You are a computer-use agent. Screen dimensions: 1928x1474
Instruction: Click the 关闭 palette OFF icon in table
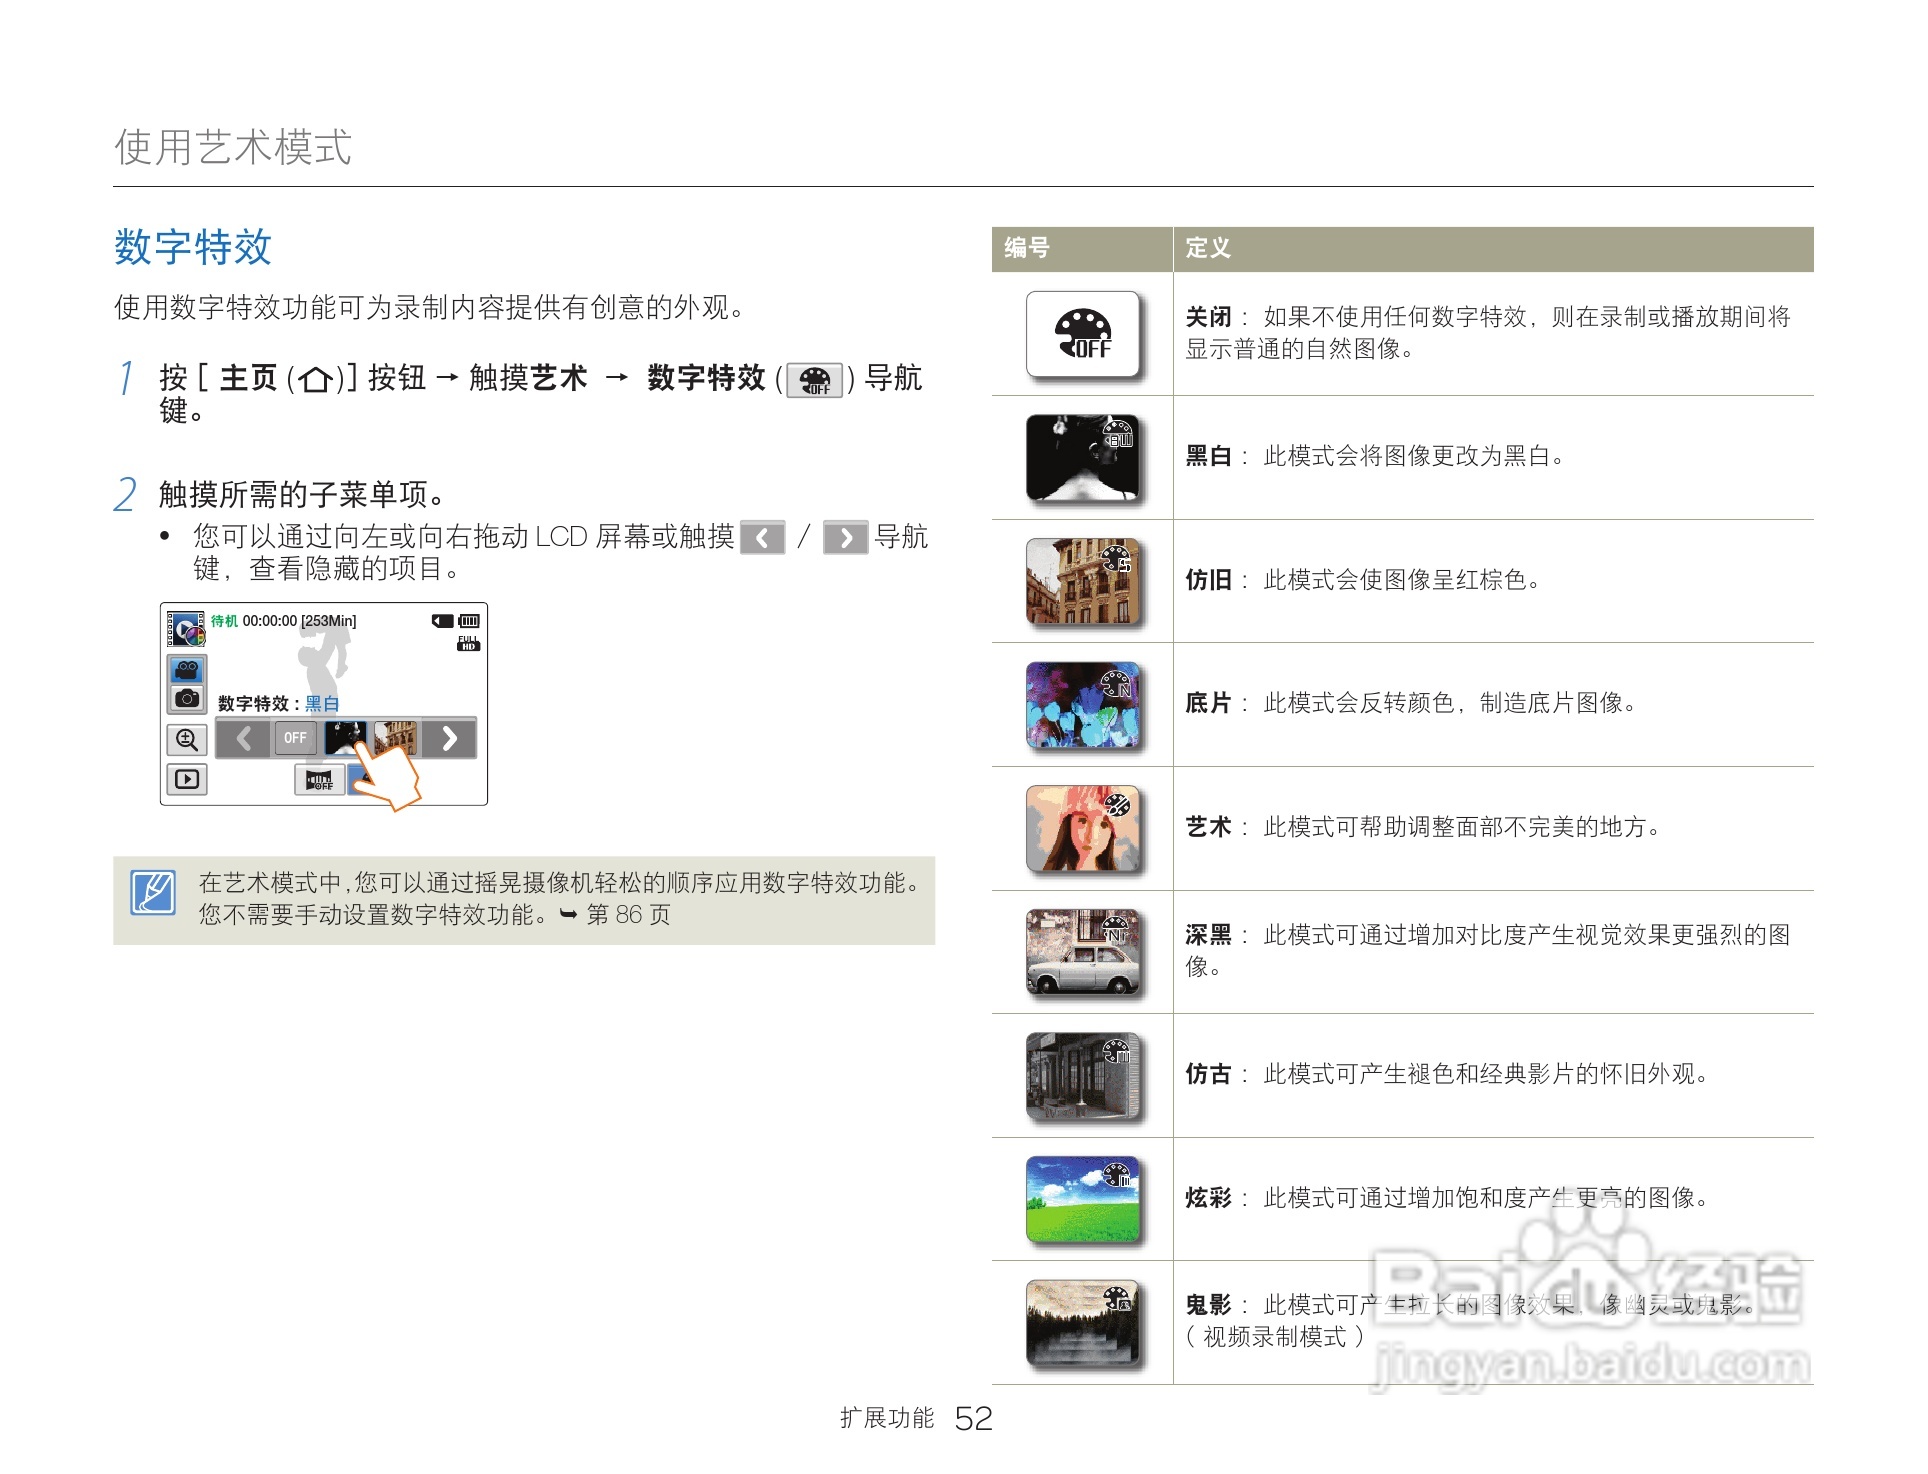click(1083, 335)
